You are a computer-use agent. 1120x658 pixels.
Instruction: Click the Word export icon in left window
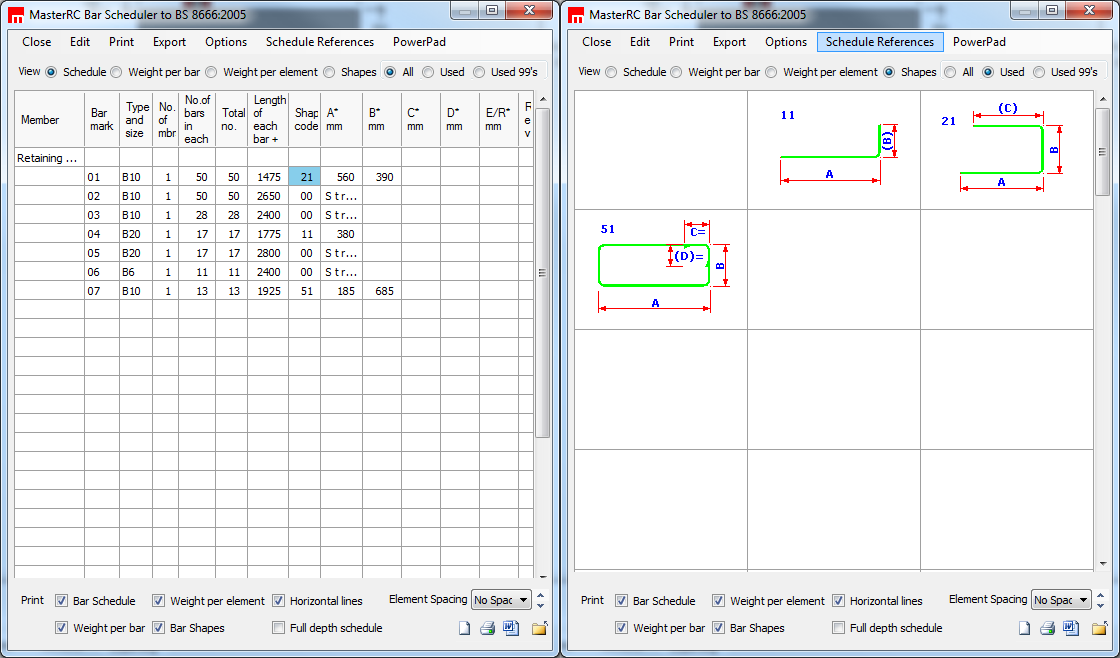click(511, 629)
